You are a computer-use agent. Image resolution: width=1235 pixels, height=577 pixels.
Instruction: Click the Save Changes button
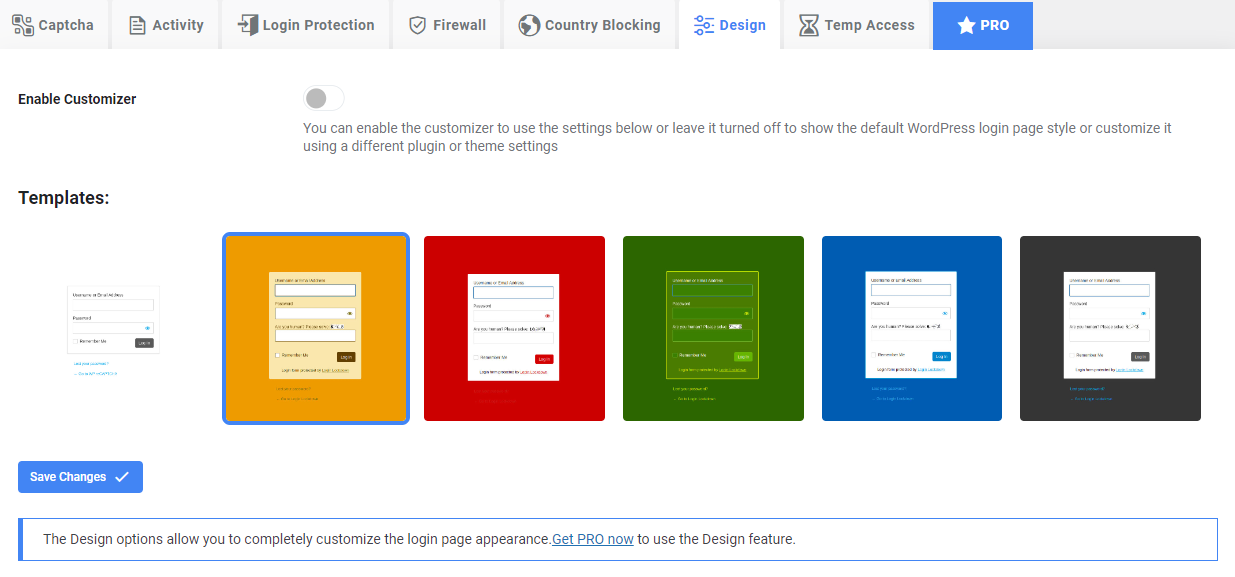[80, 477]
